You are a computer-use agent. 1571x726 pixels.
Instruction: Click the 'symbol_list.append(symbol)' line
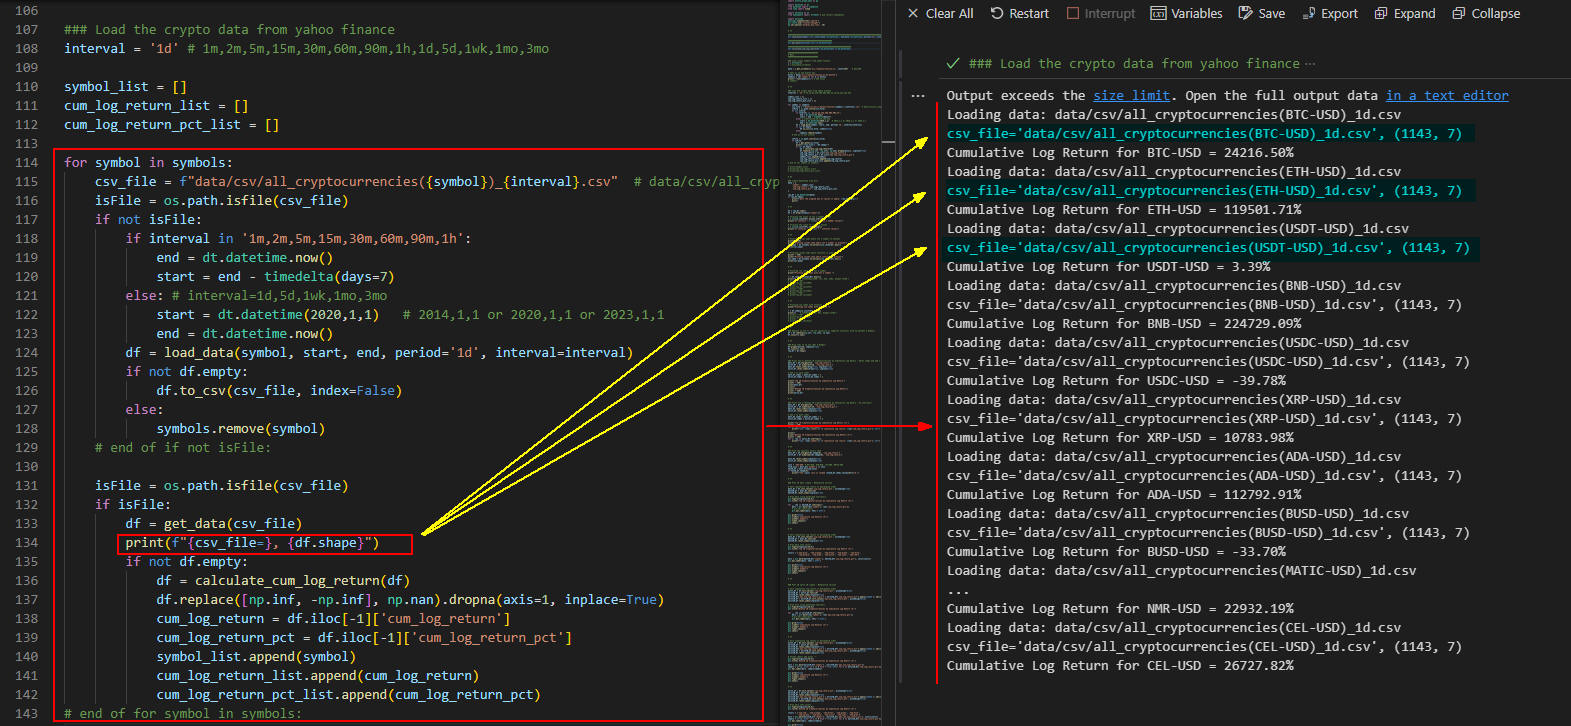click(256, 656)
